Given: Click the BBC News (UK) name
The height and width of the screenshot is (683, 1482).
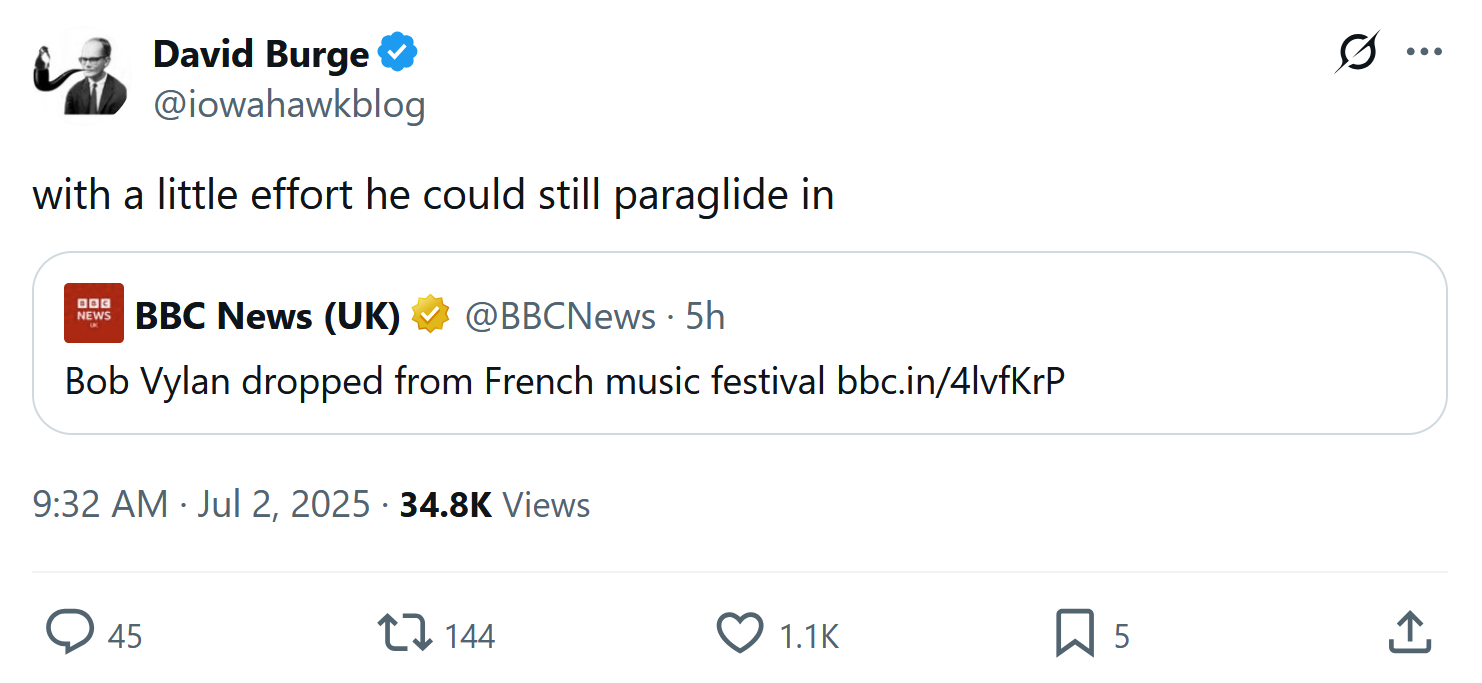Looking at the screenshot, I should [x=268, y=316].
